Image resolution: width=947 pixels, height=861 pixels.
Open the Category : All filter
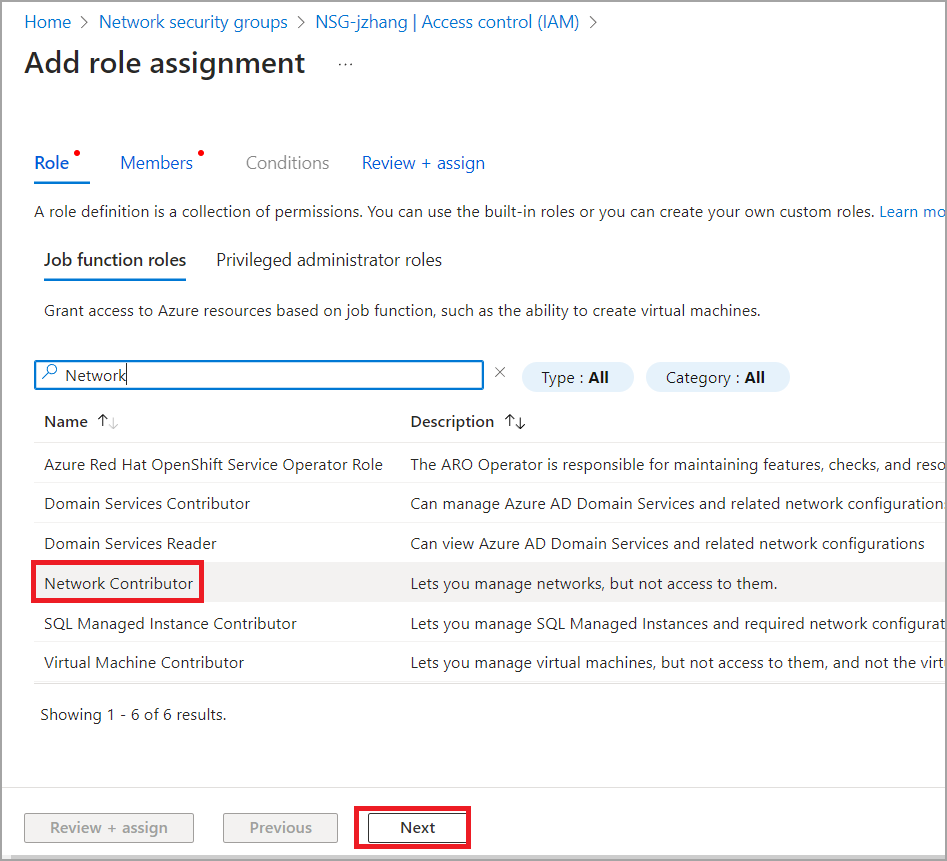point(717,377)
